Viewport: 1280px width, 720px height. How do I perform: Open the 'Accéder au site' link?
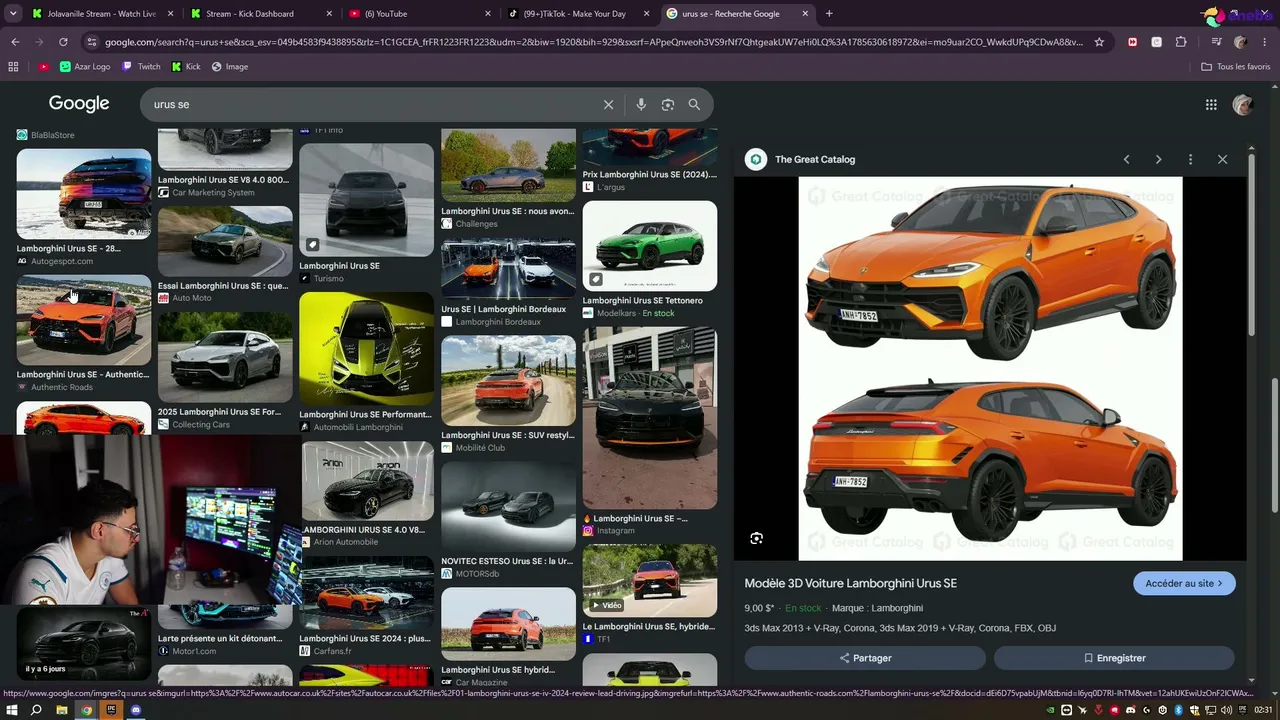coord(1184,583)
